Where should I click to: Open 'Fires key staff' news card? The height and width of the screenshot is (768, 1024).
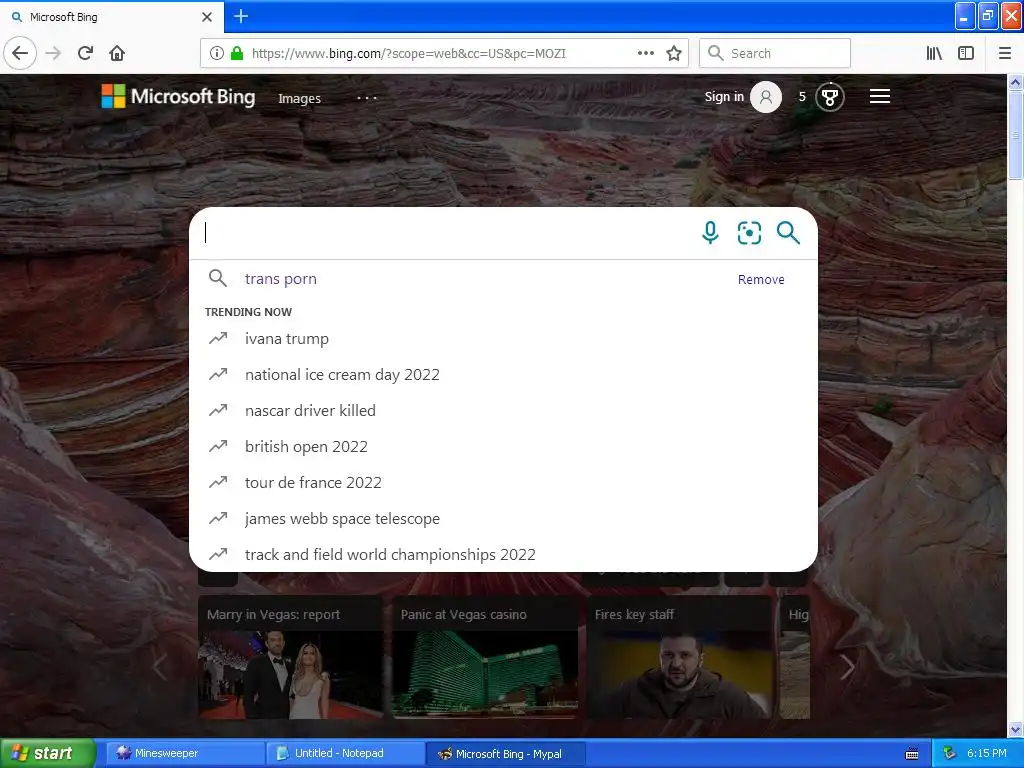pyautogui.click(x=679, y=657)
